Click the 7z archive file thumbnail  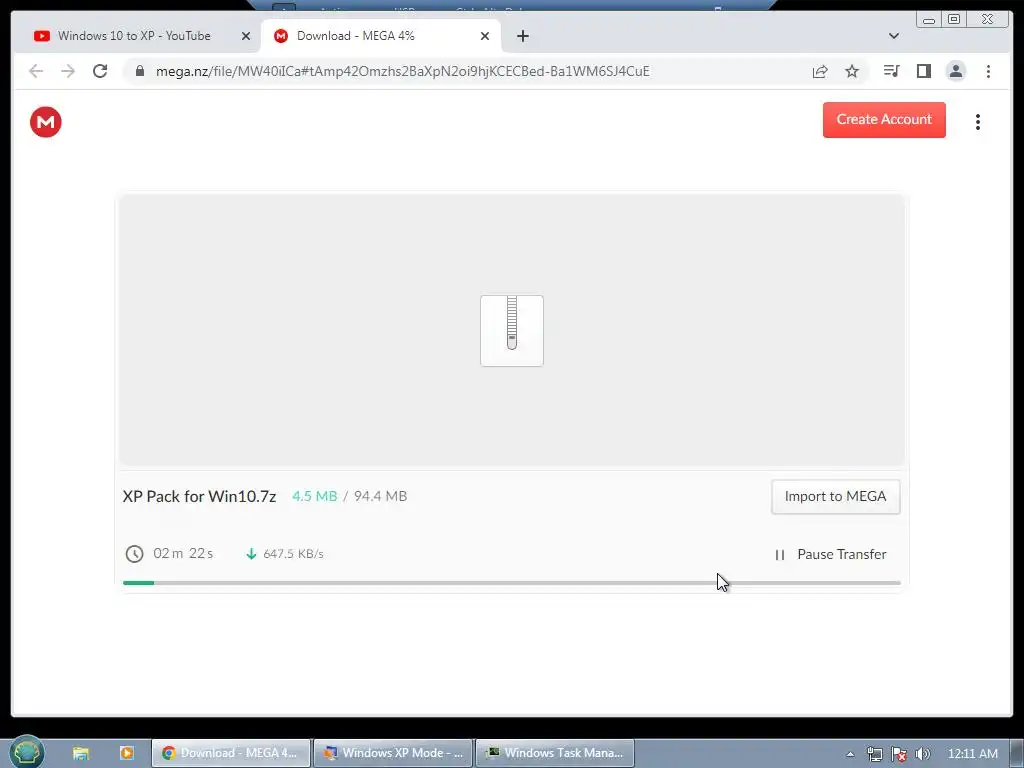coord(512,330)
